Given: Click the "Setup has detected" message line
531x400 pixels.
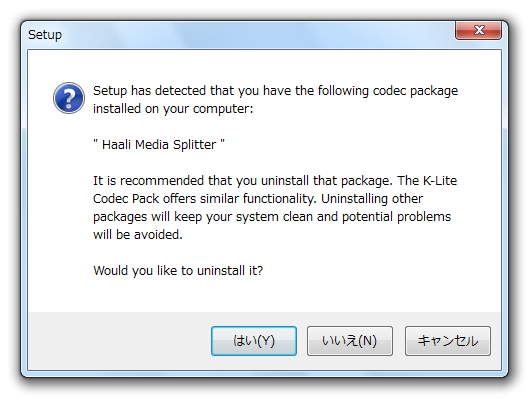Looking at the screenshot, I should pyautogui.click(x=275, y=91).
